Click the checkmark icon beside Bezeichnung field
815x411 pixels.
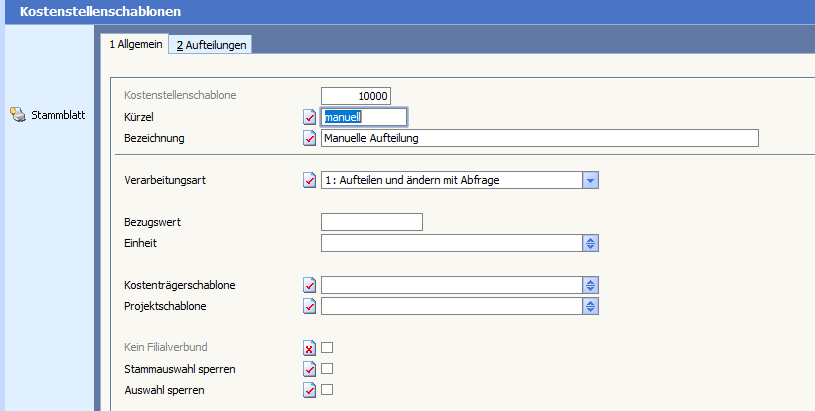[x=309, y=138]
